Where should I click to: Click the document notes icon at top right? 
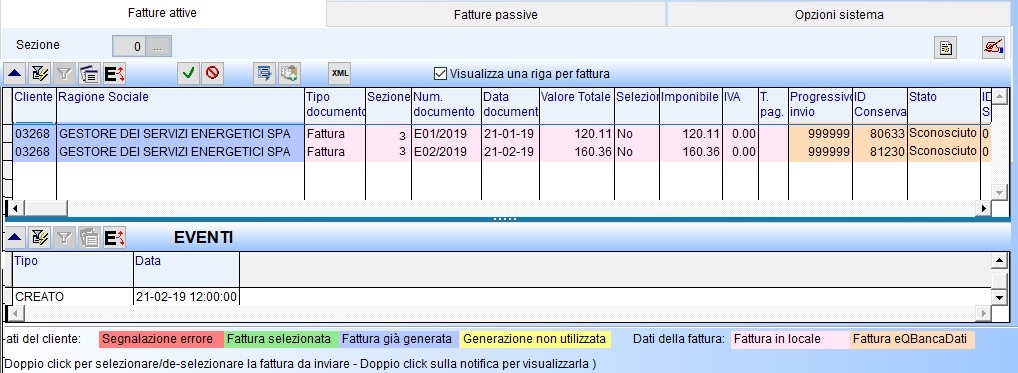(947, 48)
